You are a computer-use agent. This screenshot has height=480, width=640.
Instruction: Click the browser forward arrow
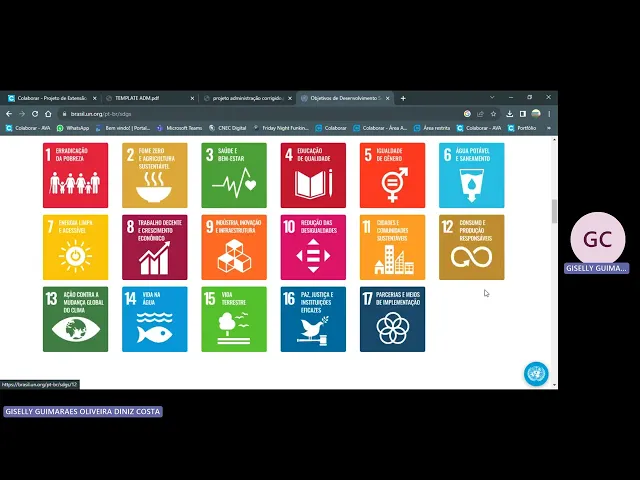coord(22,114)
